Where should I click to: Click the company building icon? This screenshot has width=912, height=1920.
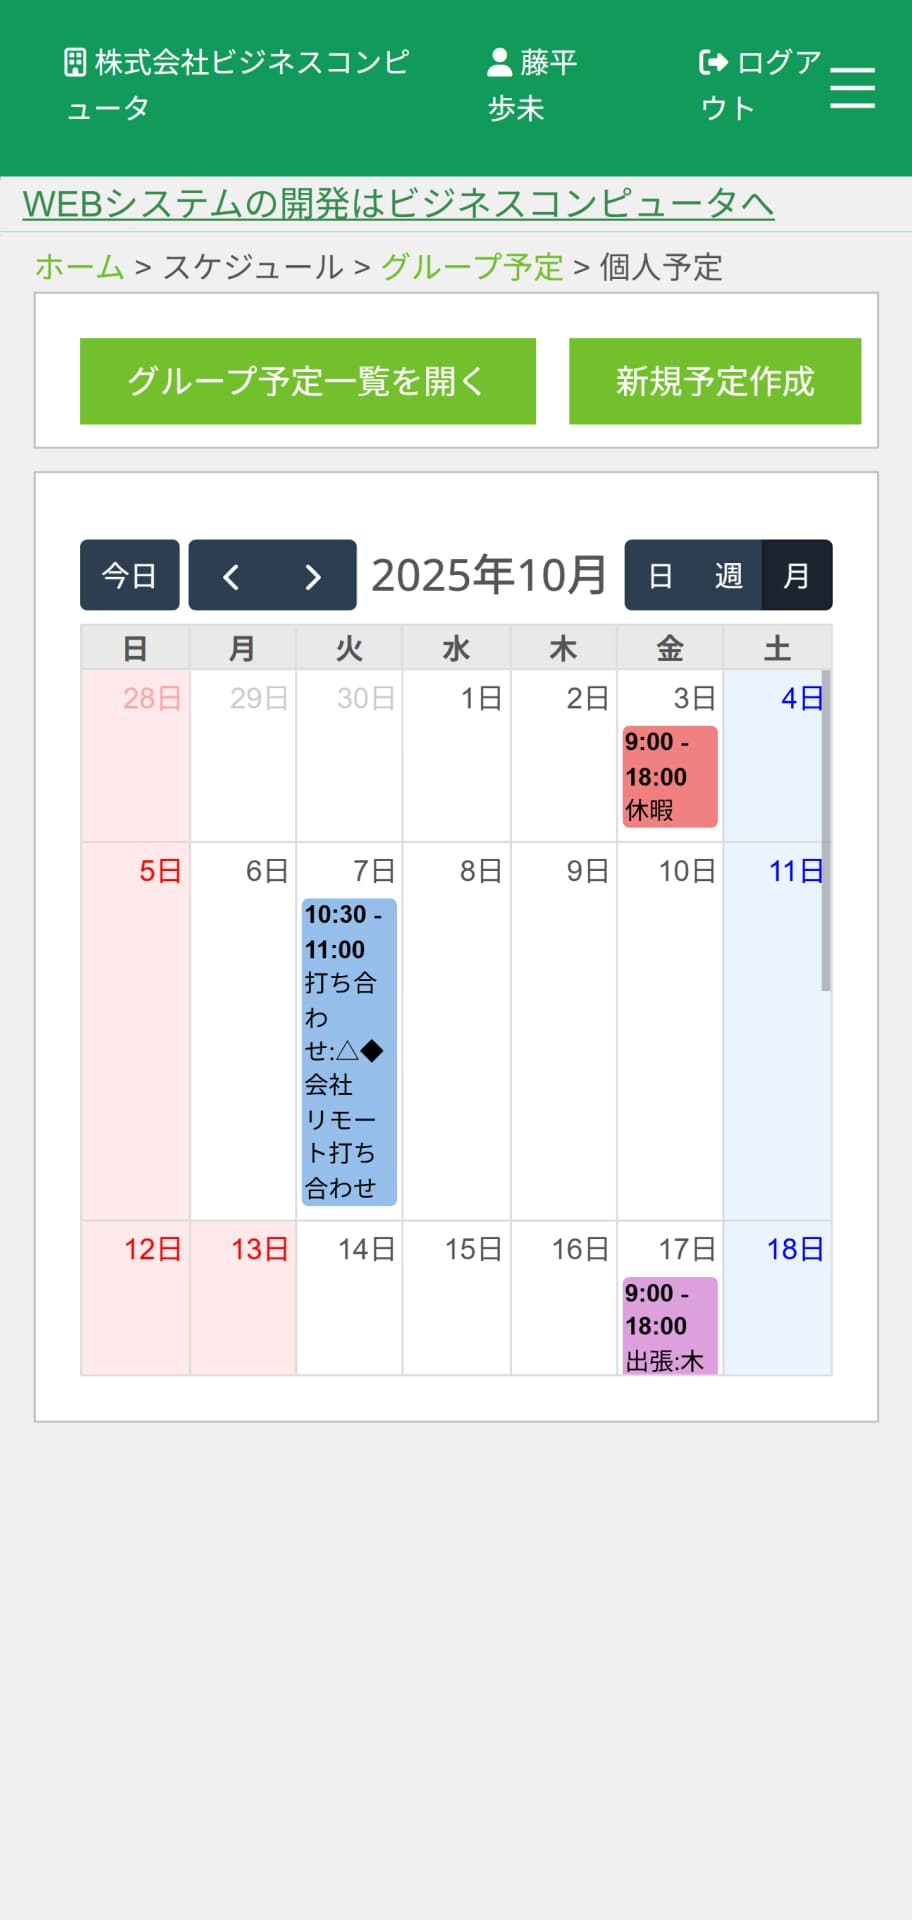[75, 63]
